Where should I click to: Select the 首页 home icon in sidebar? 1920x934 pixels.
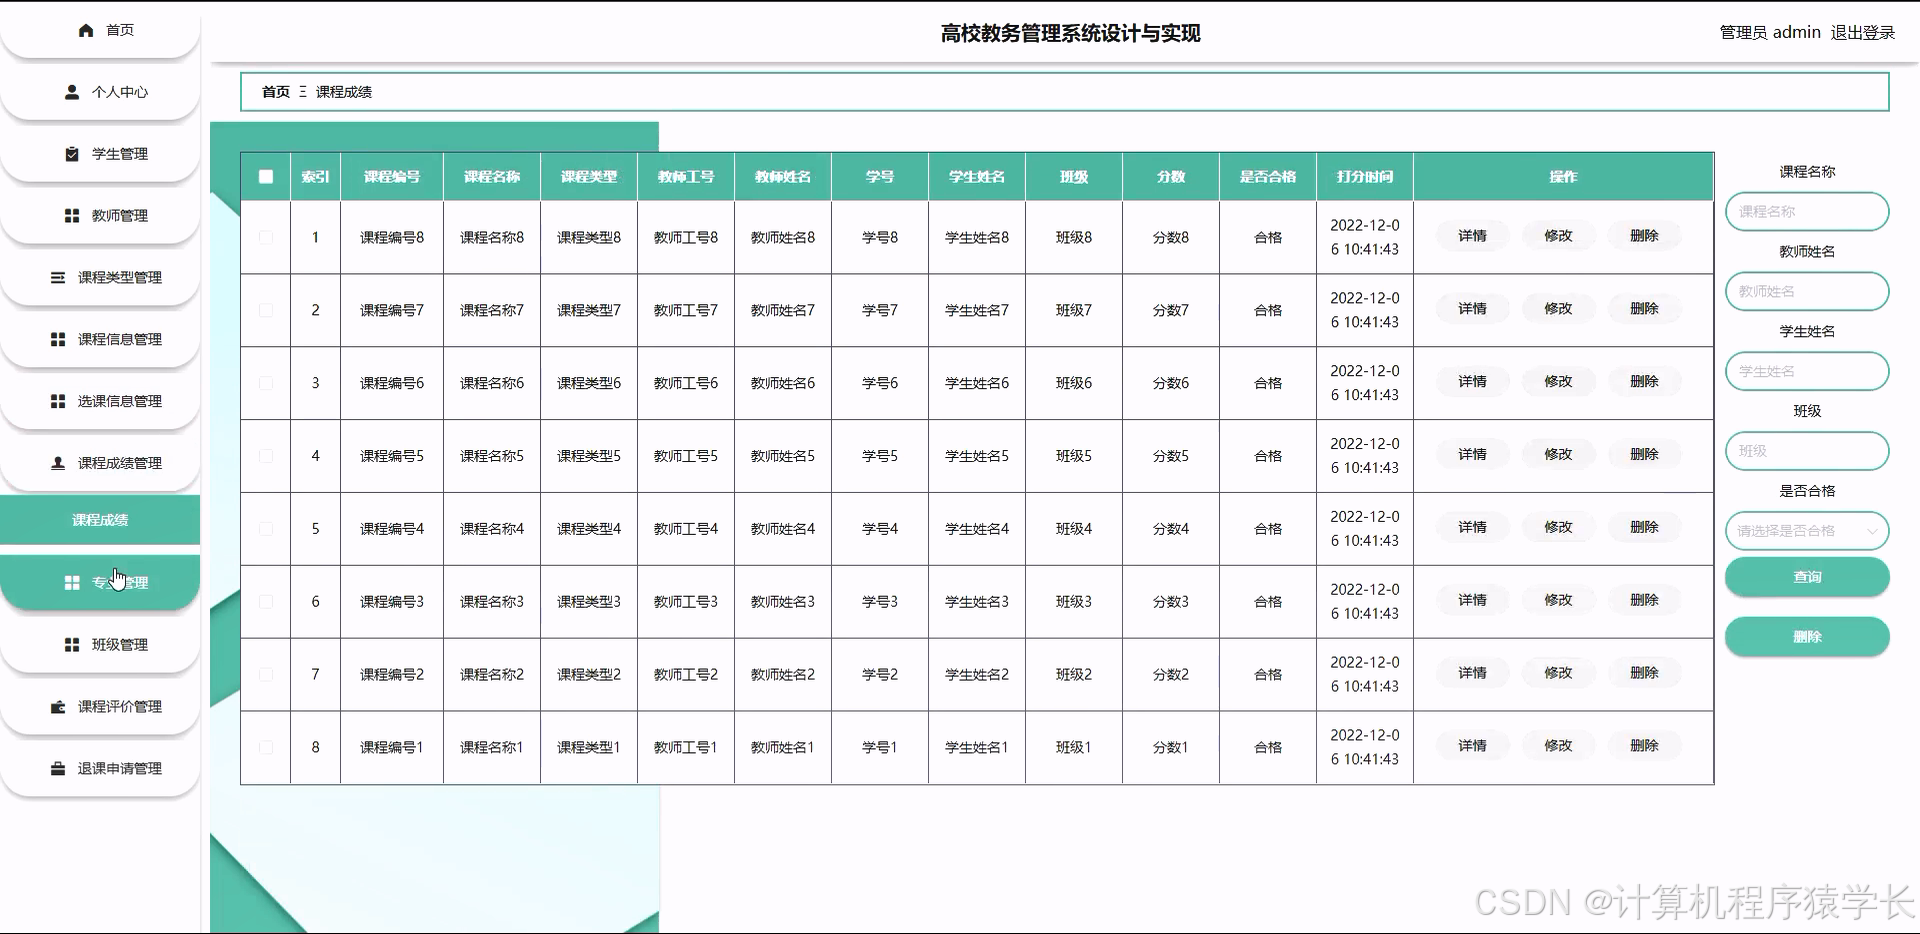pos(86,30)
